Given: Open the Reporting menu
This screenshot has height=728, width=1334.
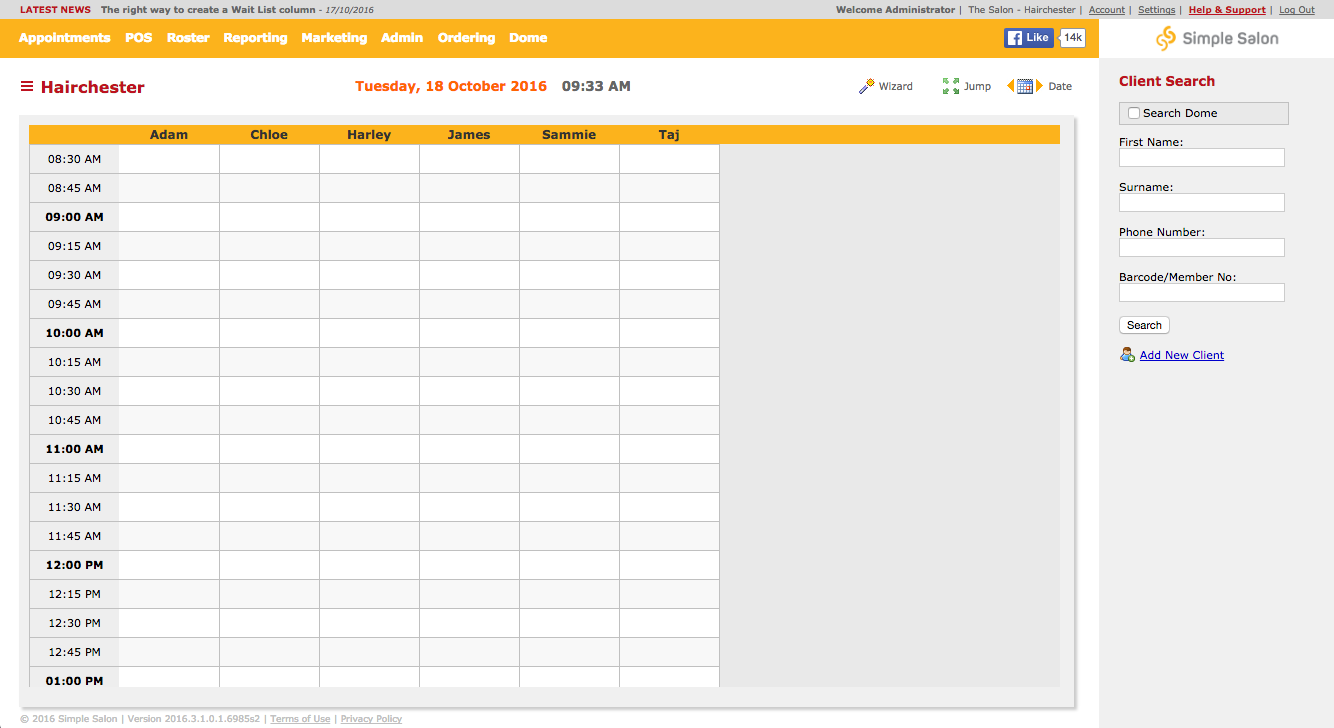Looking at the screenshot, I should pos(255,38).
